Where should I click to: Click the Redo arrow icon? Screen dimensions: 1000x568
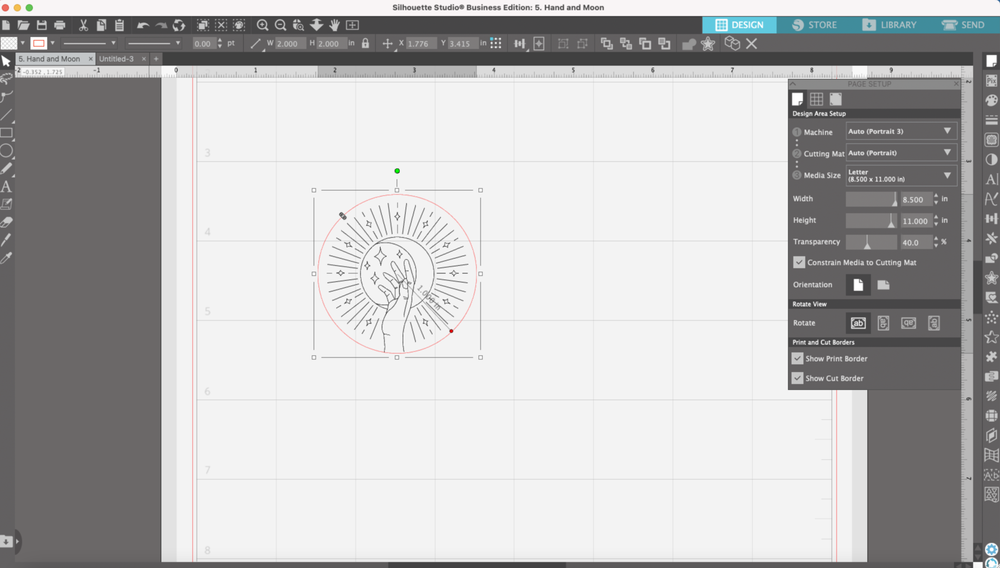[161, 25]
